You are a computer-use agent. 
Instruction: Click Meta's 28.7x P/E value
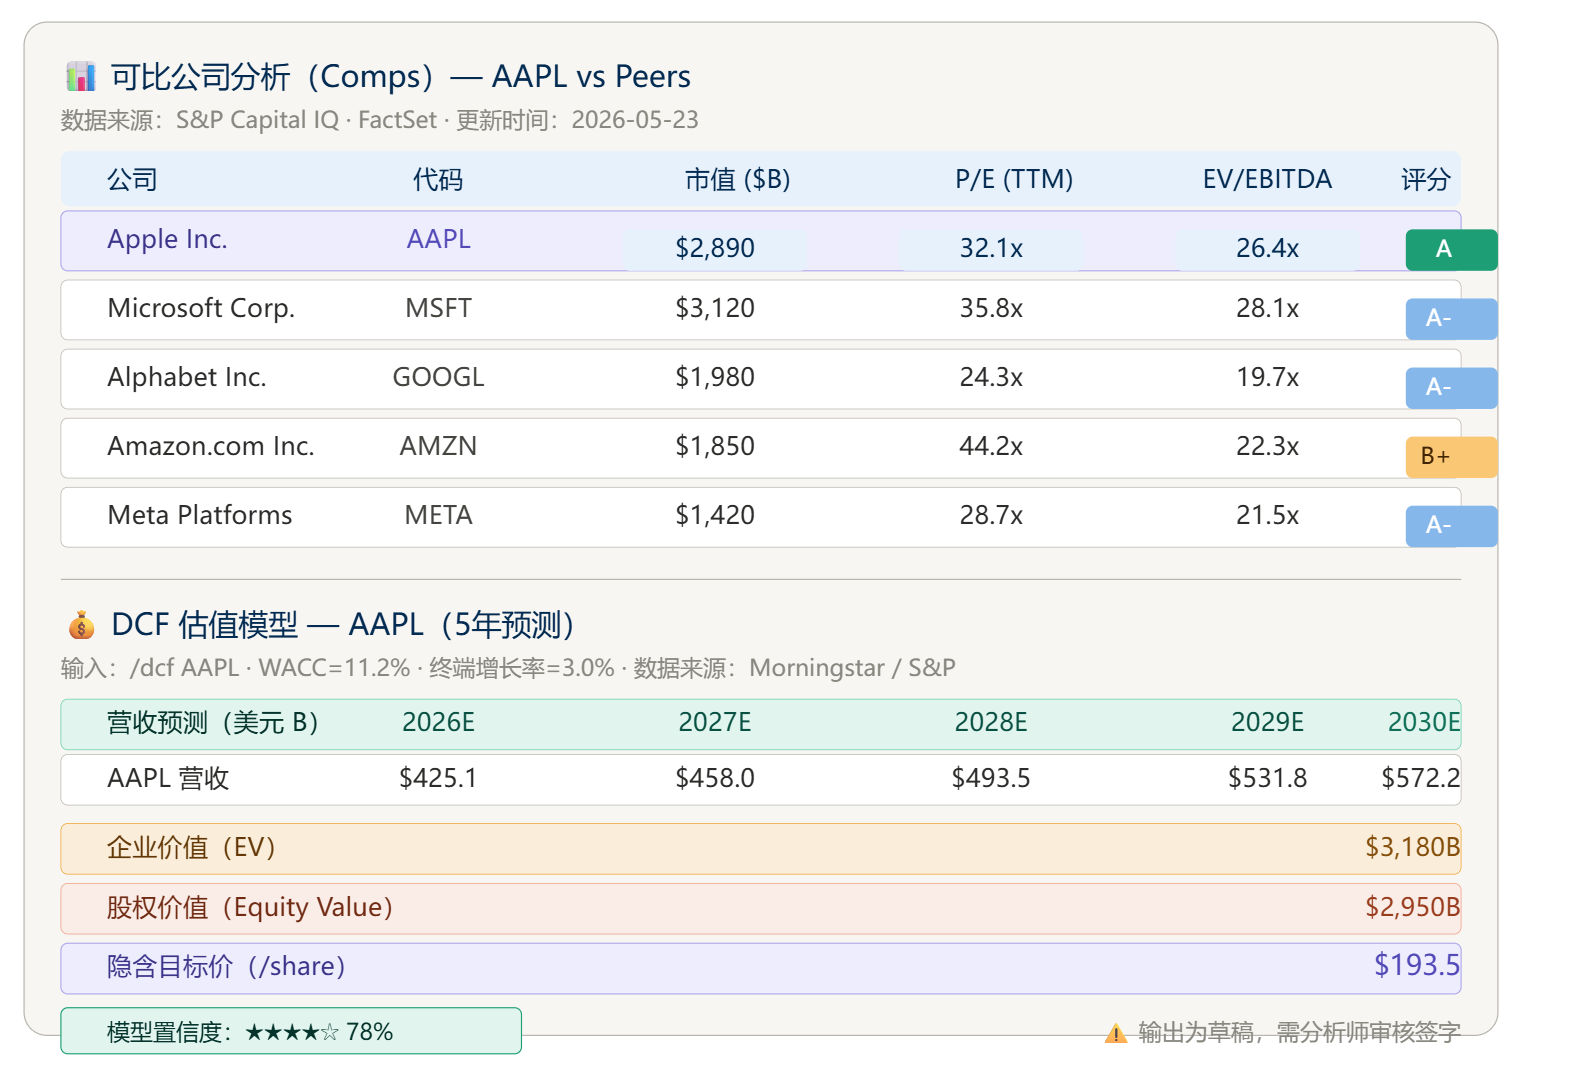991,515
